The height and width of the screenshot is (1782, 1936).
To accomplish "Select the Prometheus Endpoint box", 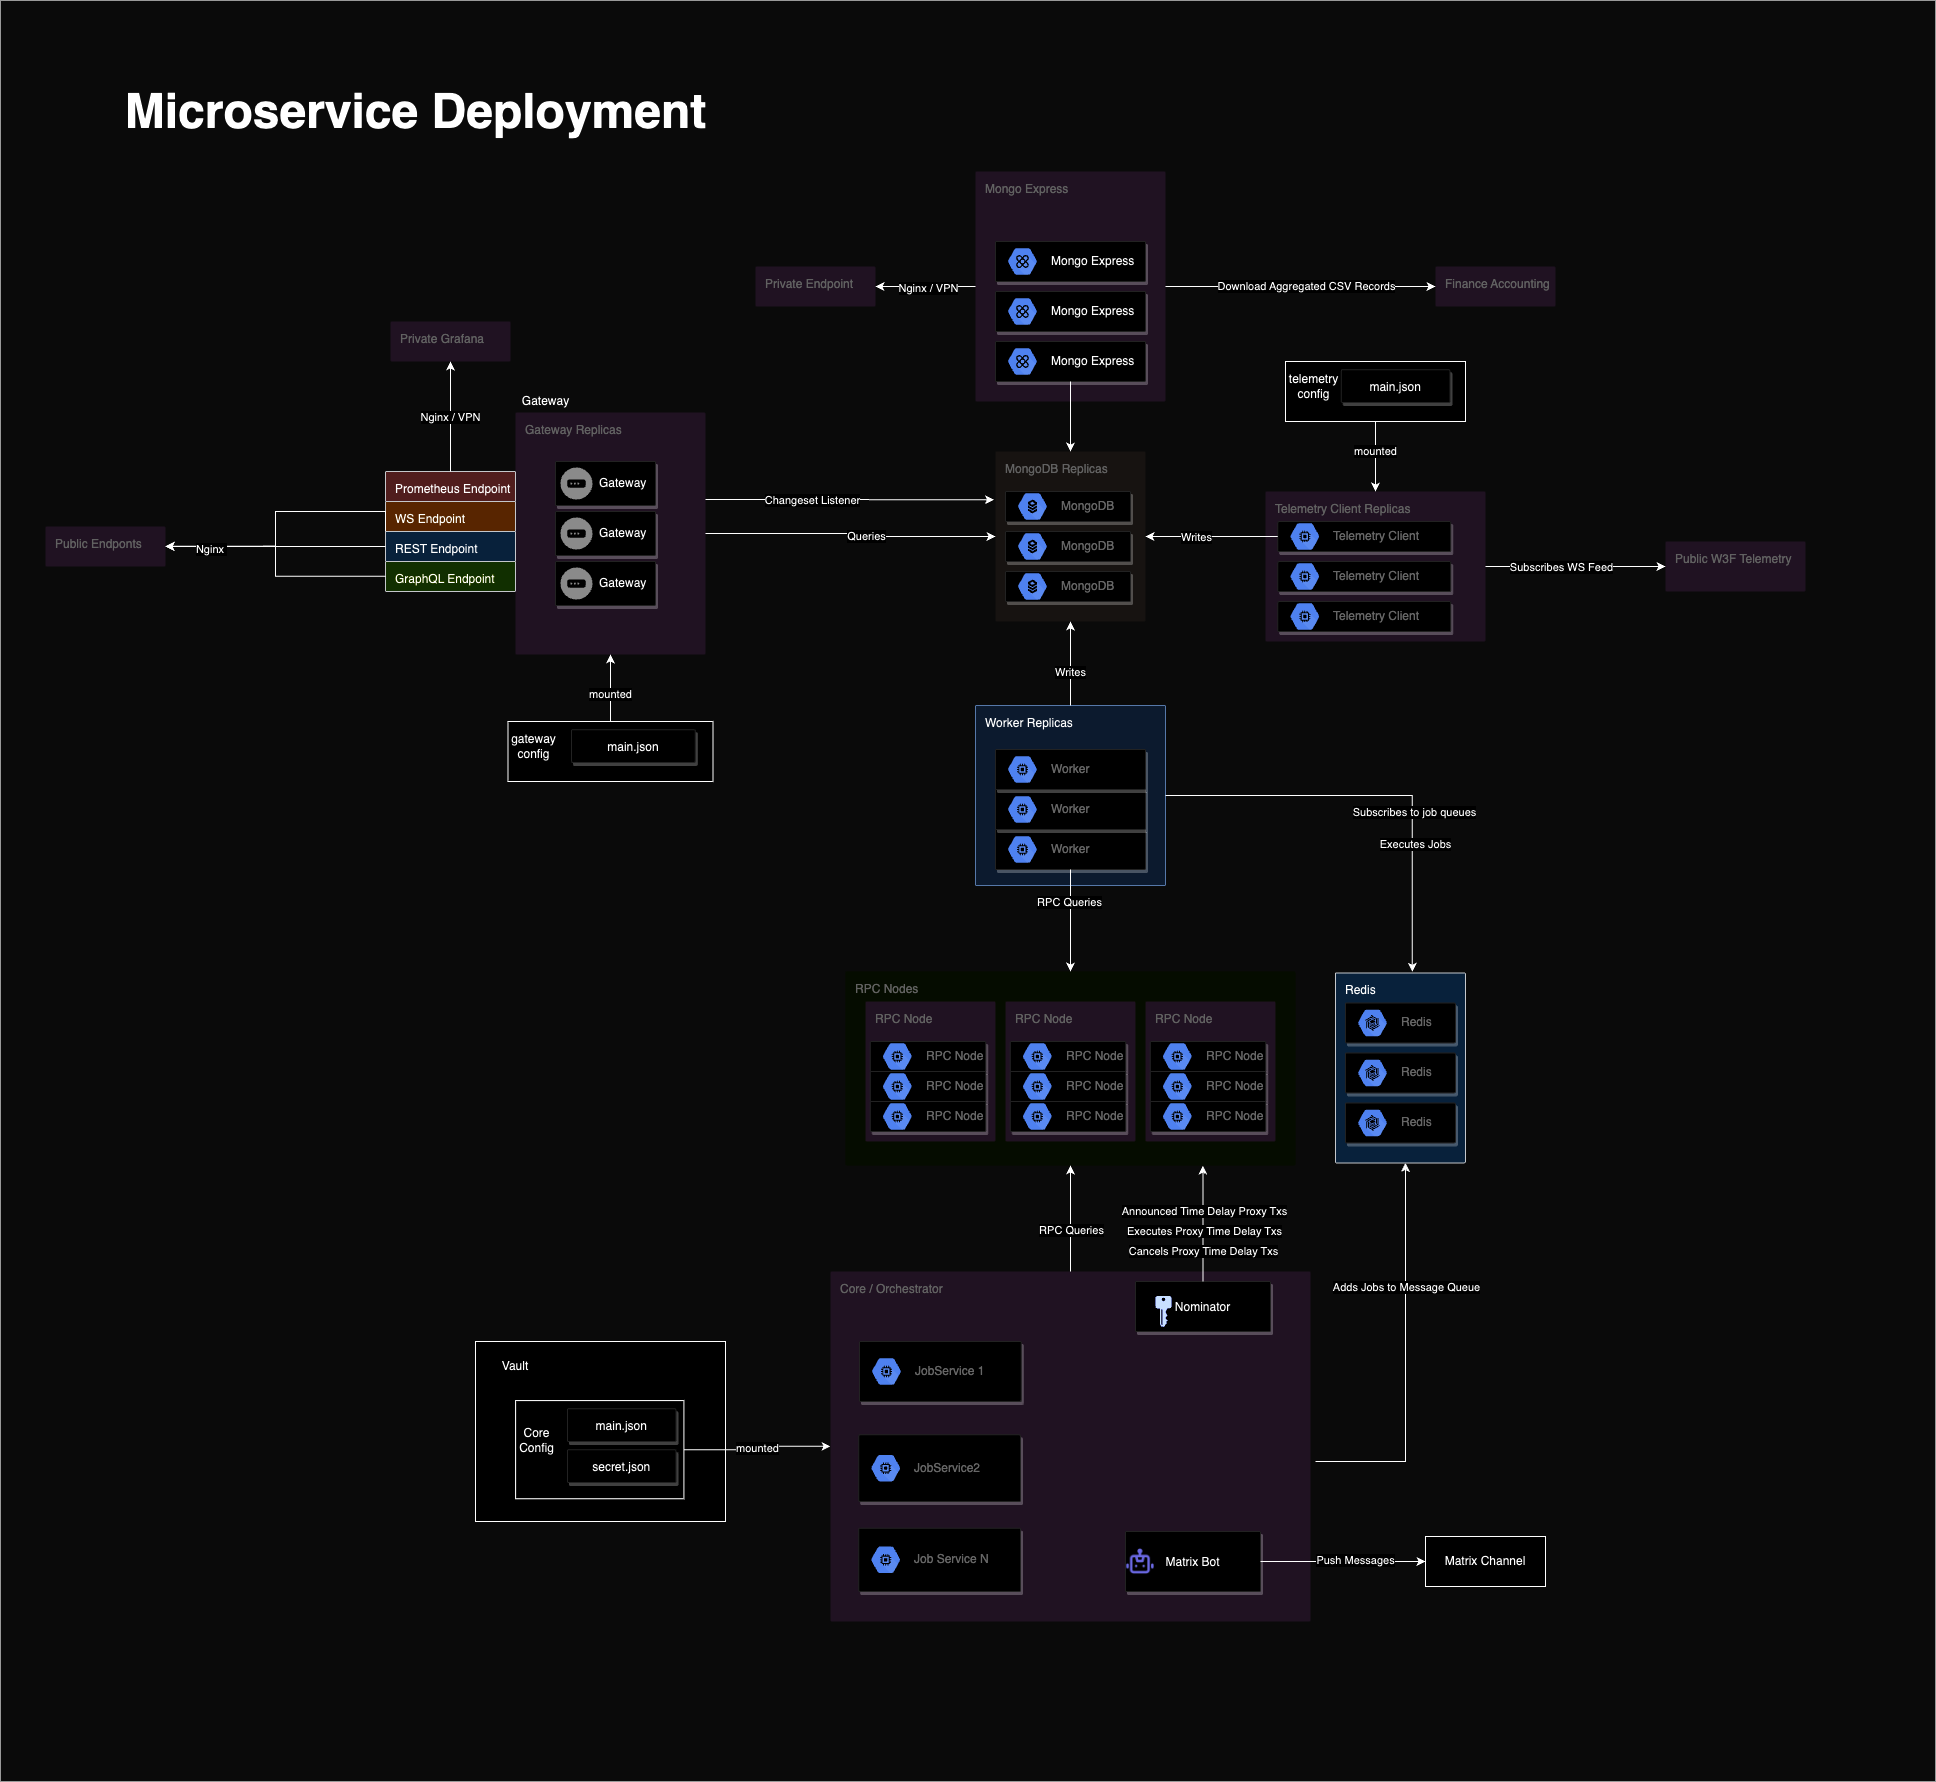I will click(x=450, y=488).
